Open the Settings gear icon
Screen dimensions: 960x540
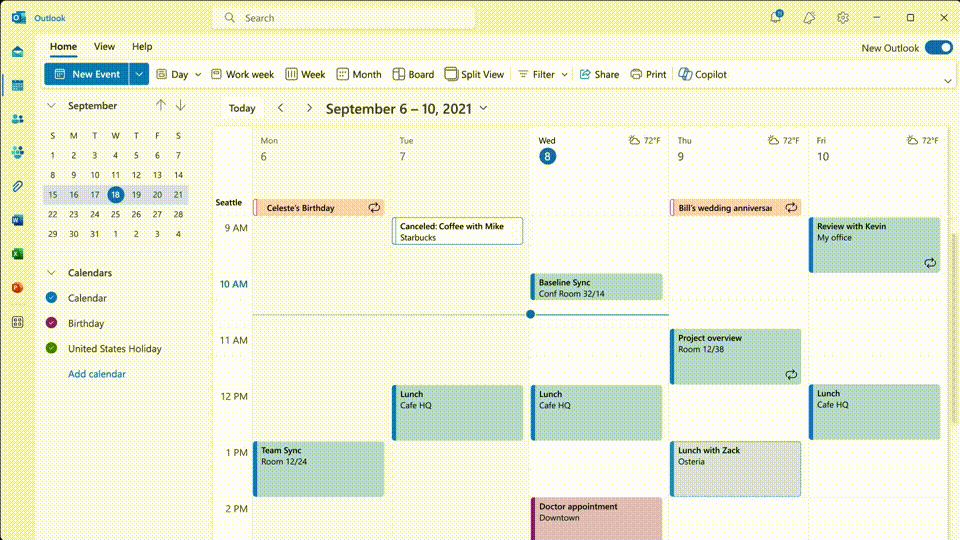(x=843, y=18)
